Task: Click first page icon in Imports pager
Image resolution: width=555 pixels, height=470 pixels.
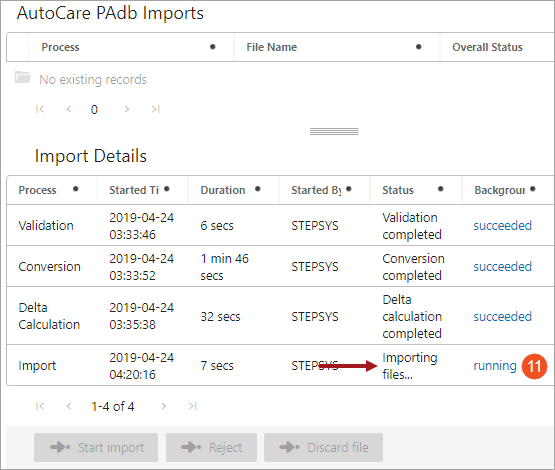Action: coord(40,109)
